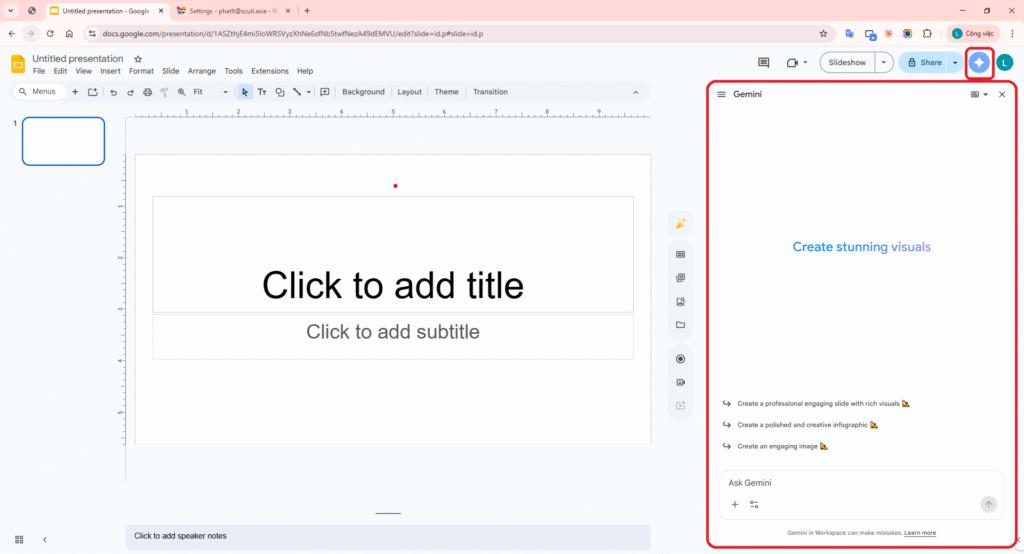
Task: Click the record icon in side rail
Action: coord(680,359)
